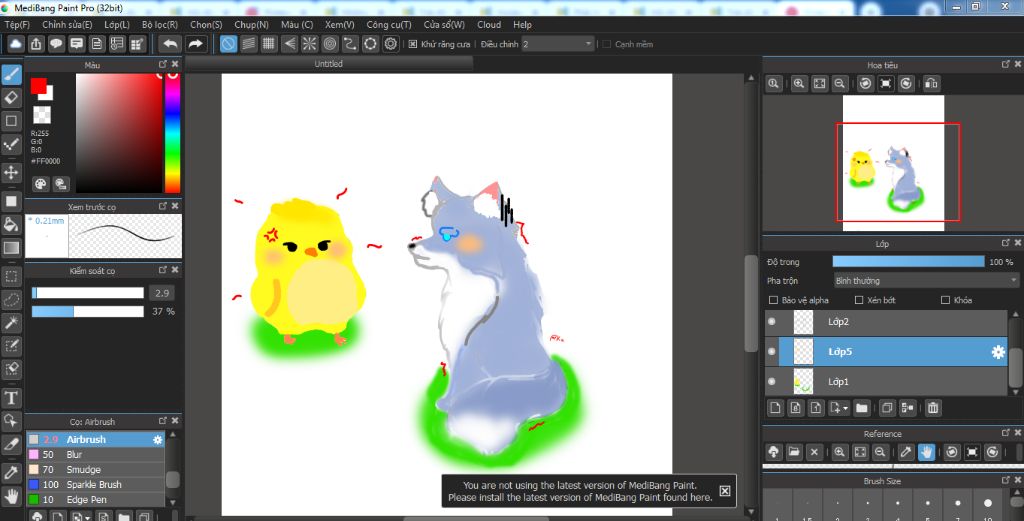Open the Cloud menu
Viewport: 1024px width, 521px height.
489,25
